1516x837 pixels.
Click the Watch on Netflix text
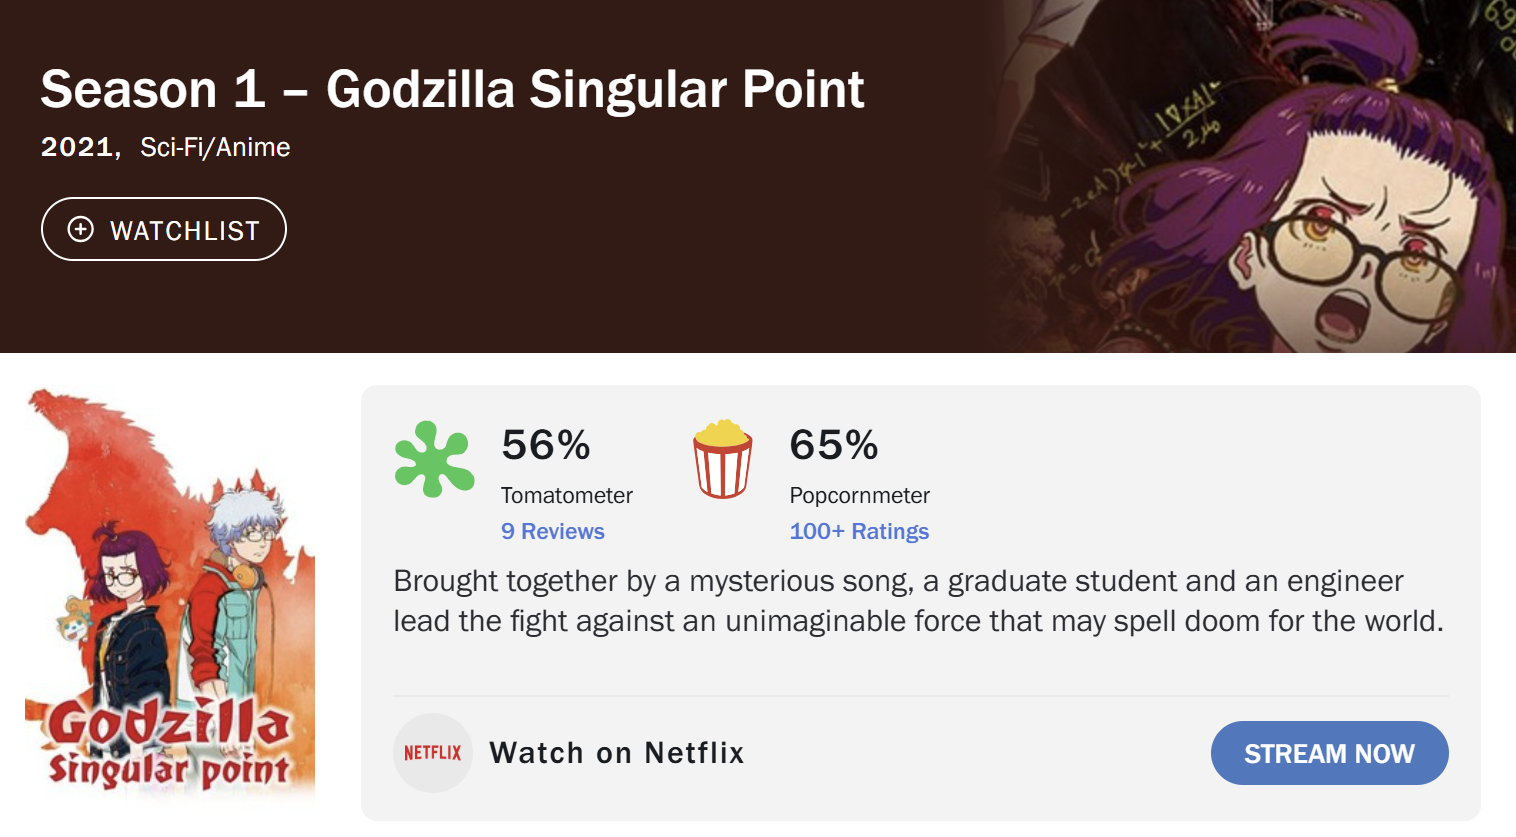click(616, 753)
